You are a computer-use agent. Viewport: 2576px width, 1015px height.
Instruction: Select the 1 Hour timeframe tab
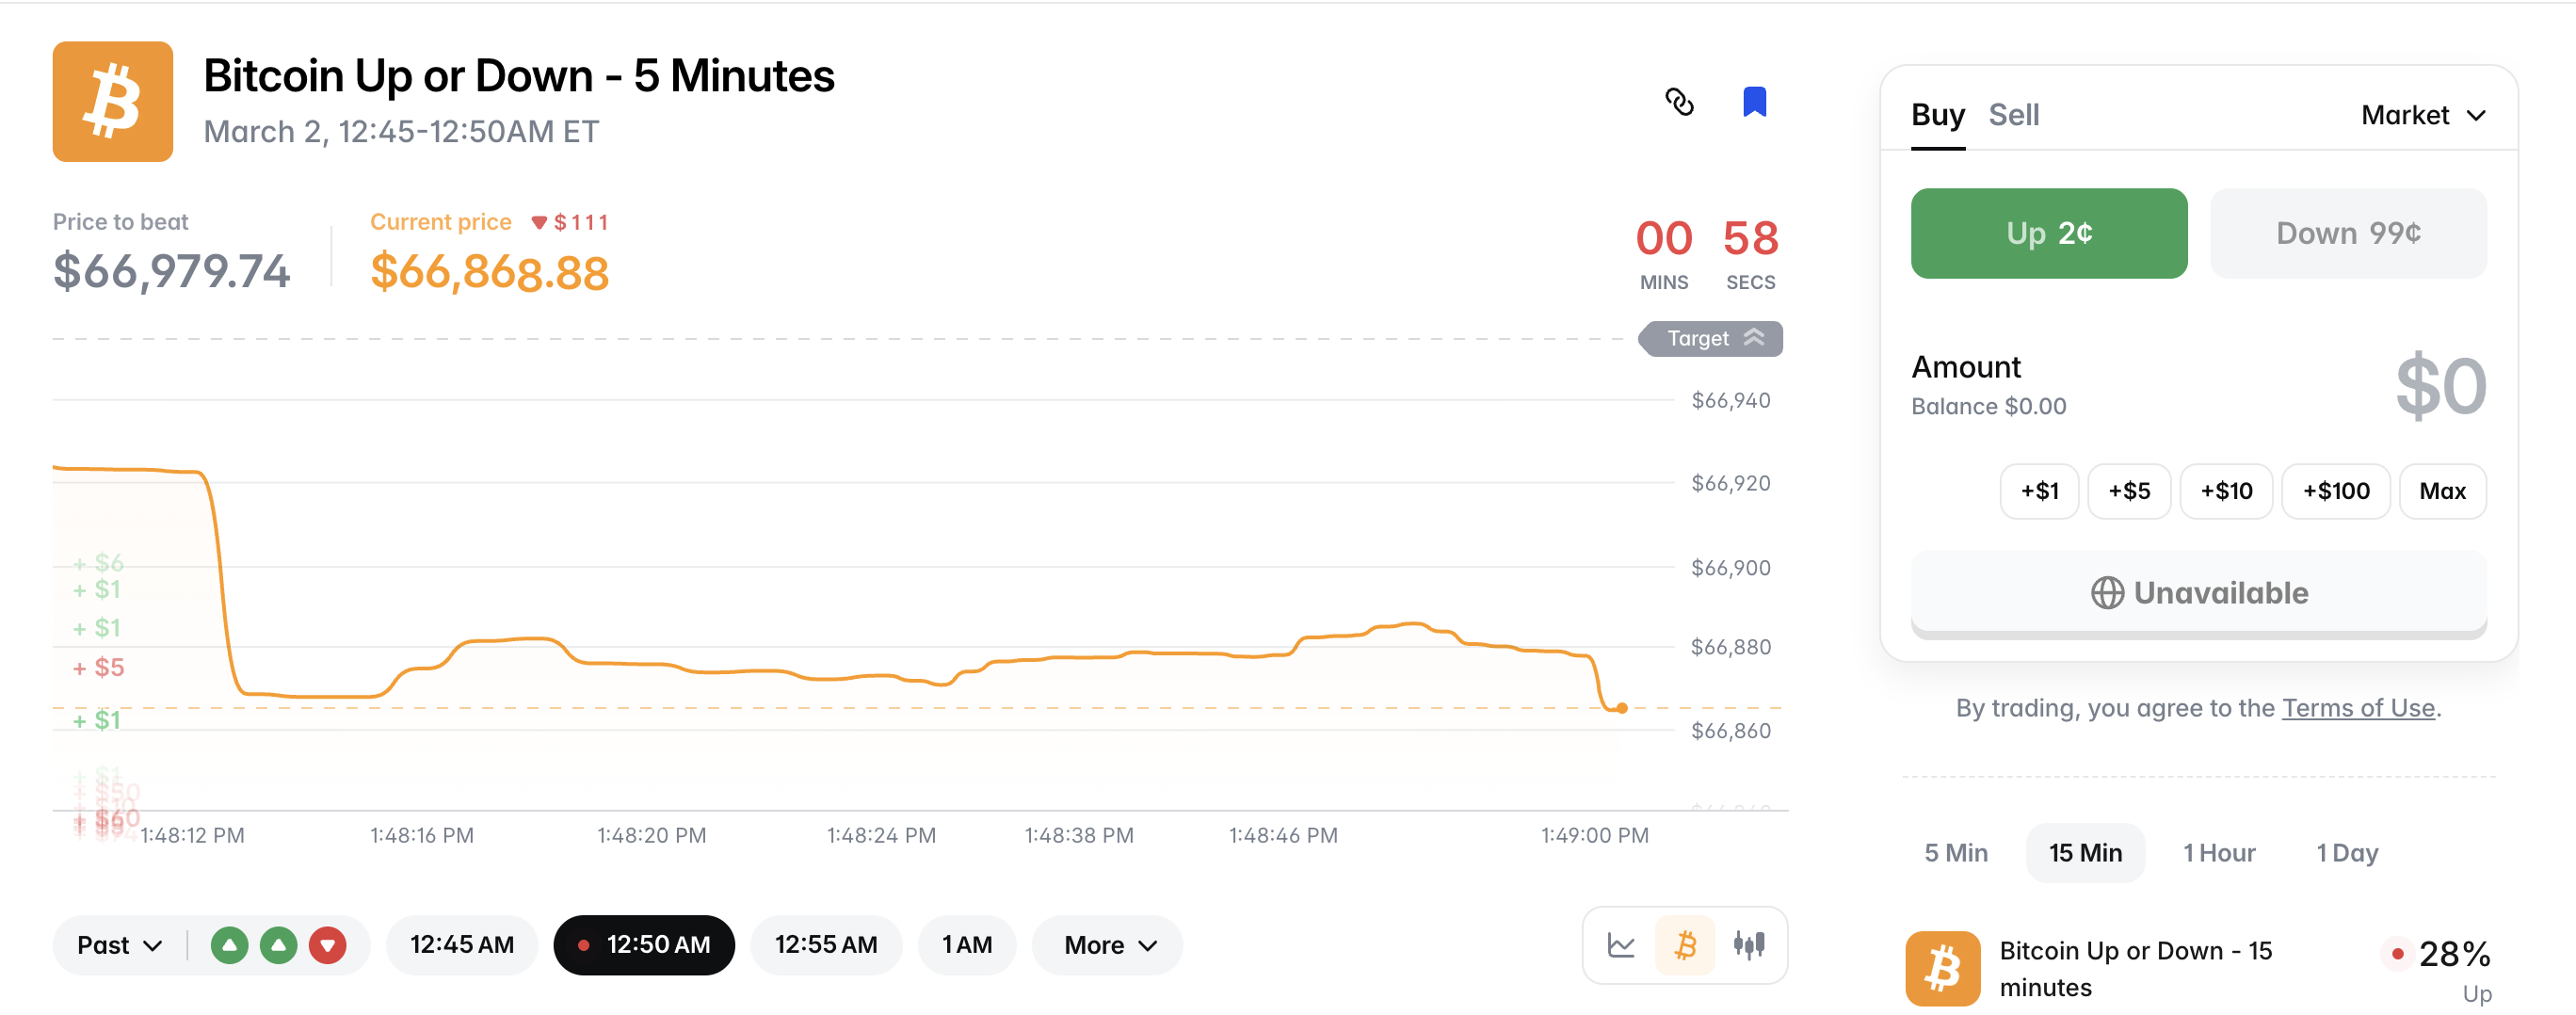tap(2218, 853)
